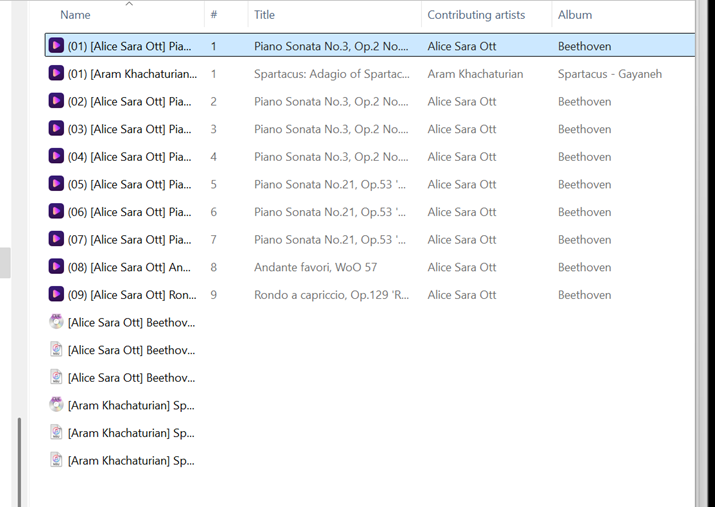Select the Andante favori, WoO 57 row
The width and height of the screenshot is (715, 507).
coord(370,267)
